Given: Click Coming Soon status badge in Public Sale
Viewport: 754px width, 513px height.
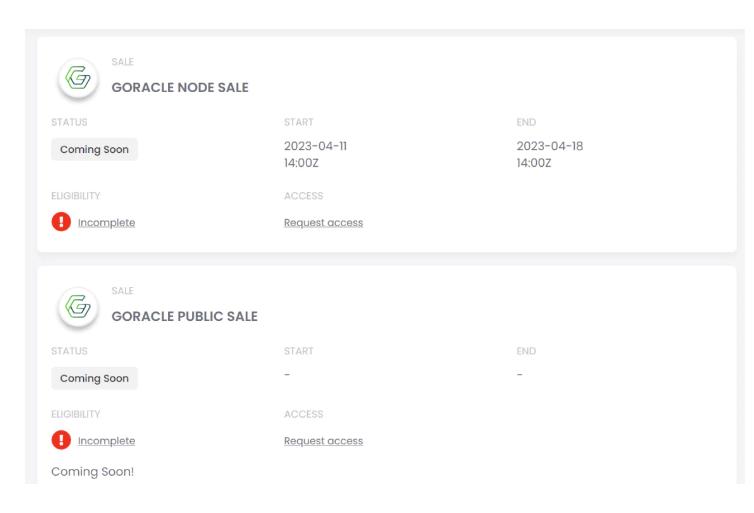Looking at the screenshot, I should (94, 378).
